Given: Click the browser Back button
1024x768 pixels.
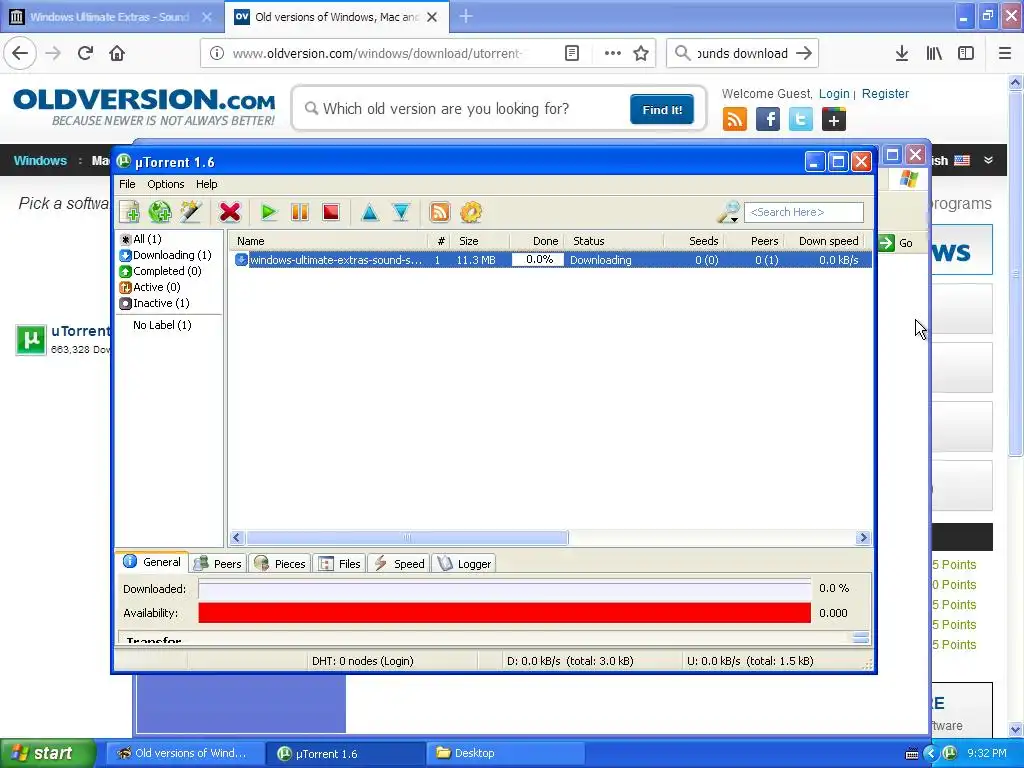Looking at the screenshot, I should tap(20, 53).
